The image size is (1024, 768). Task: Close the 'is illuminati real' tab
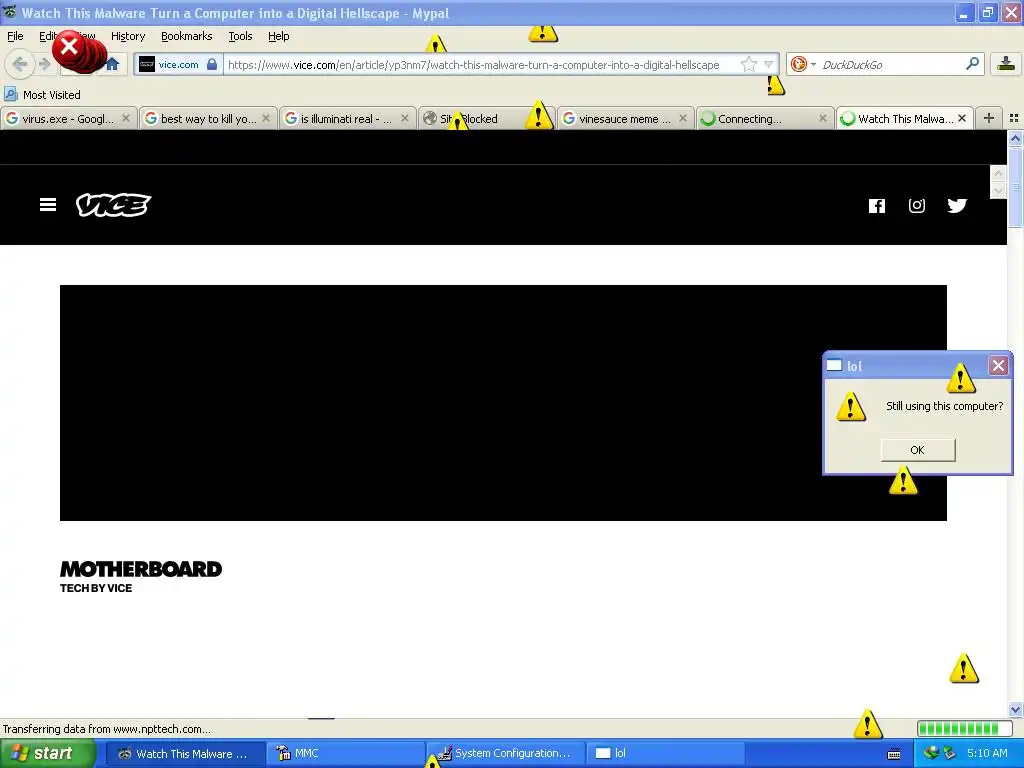point(405,118)
